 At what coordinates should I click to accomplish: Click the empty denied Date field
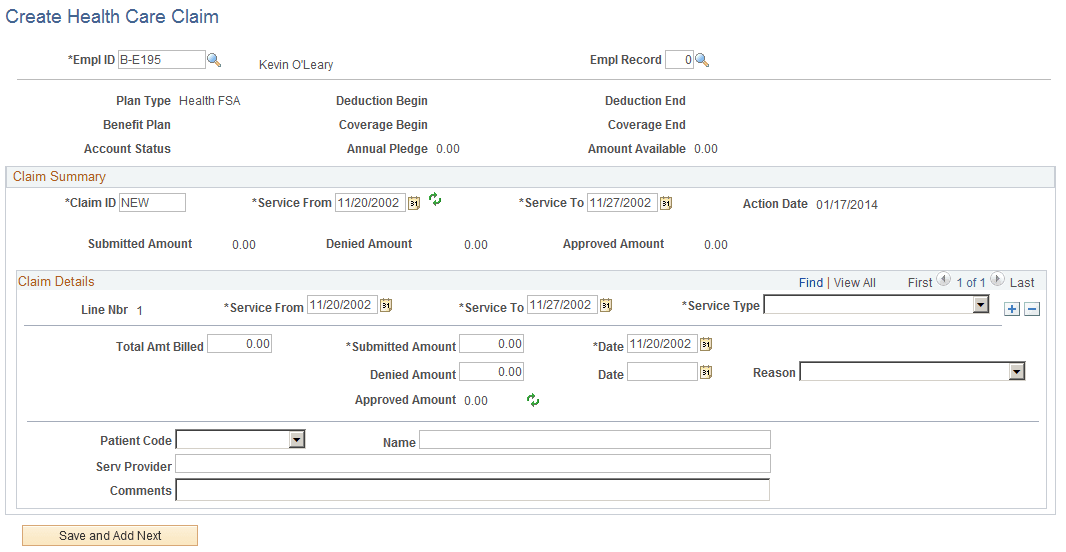[663, 372]
